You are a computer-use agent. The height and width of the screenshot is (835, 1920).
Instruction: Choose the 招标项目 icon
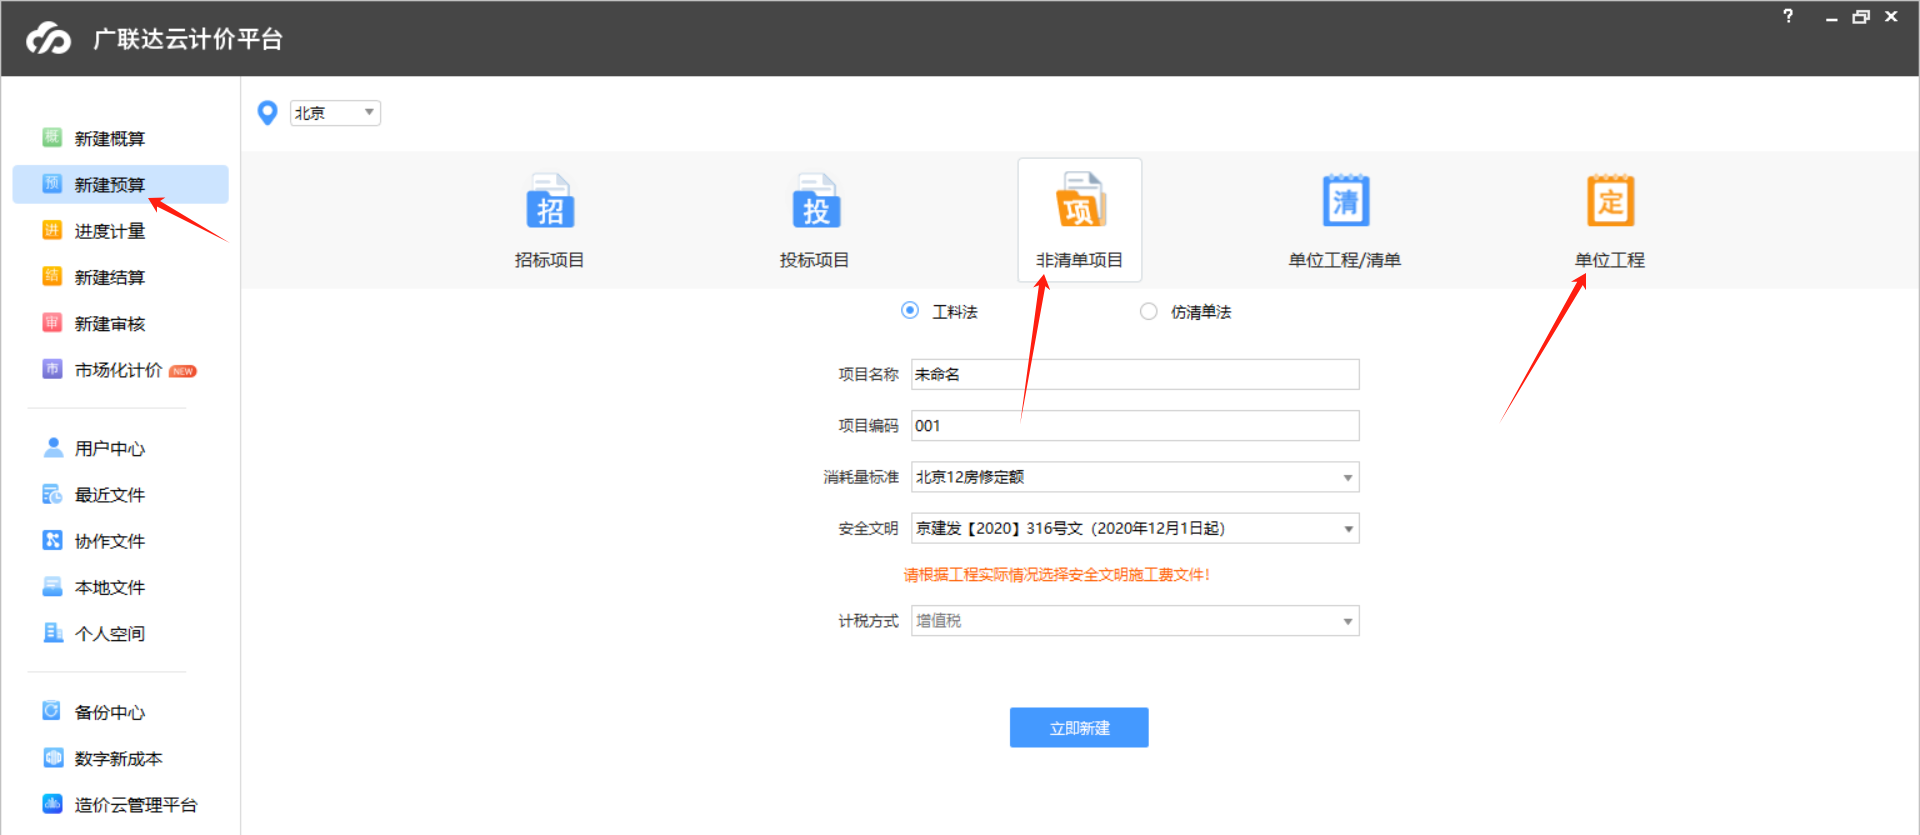(549, 202)
